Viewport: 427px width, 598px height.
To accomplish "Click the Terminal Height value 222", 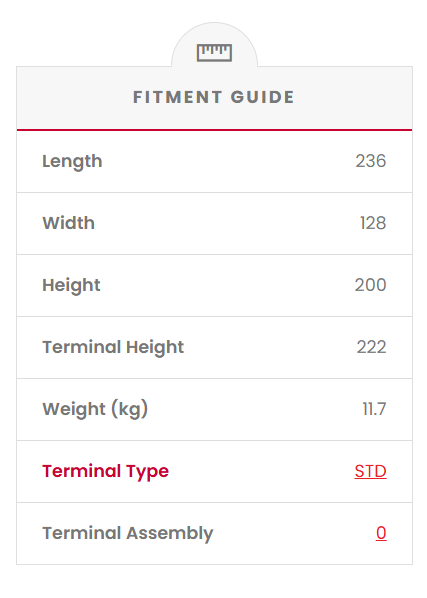I will [371, 347].
